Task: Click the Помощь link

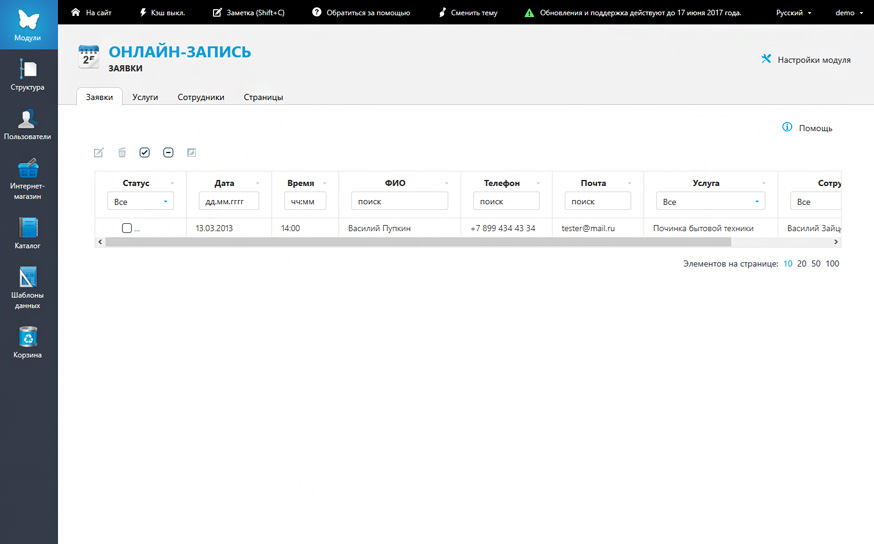Action: coord(815,128)
